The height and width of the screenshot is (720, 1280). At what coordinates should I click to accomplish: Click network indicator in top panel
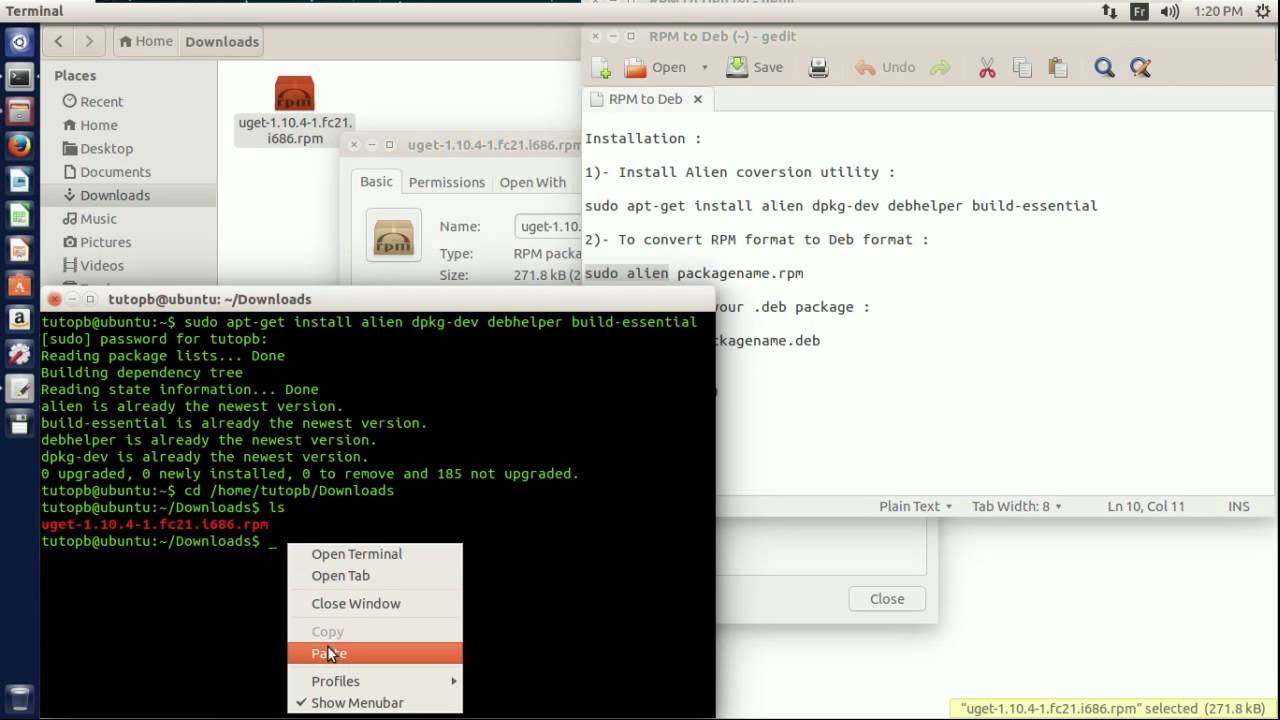coord(1110,11)
